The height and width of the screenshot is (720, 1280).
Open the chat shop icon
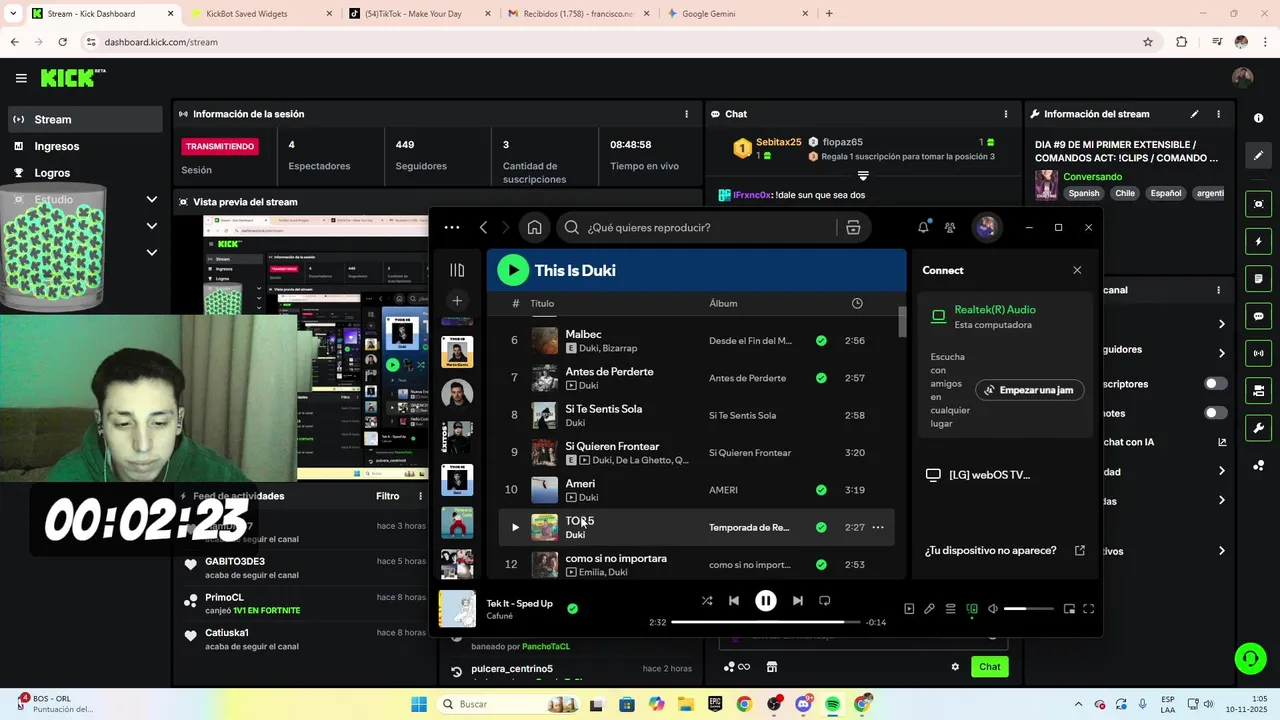click(x=772, y=667)
